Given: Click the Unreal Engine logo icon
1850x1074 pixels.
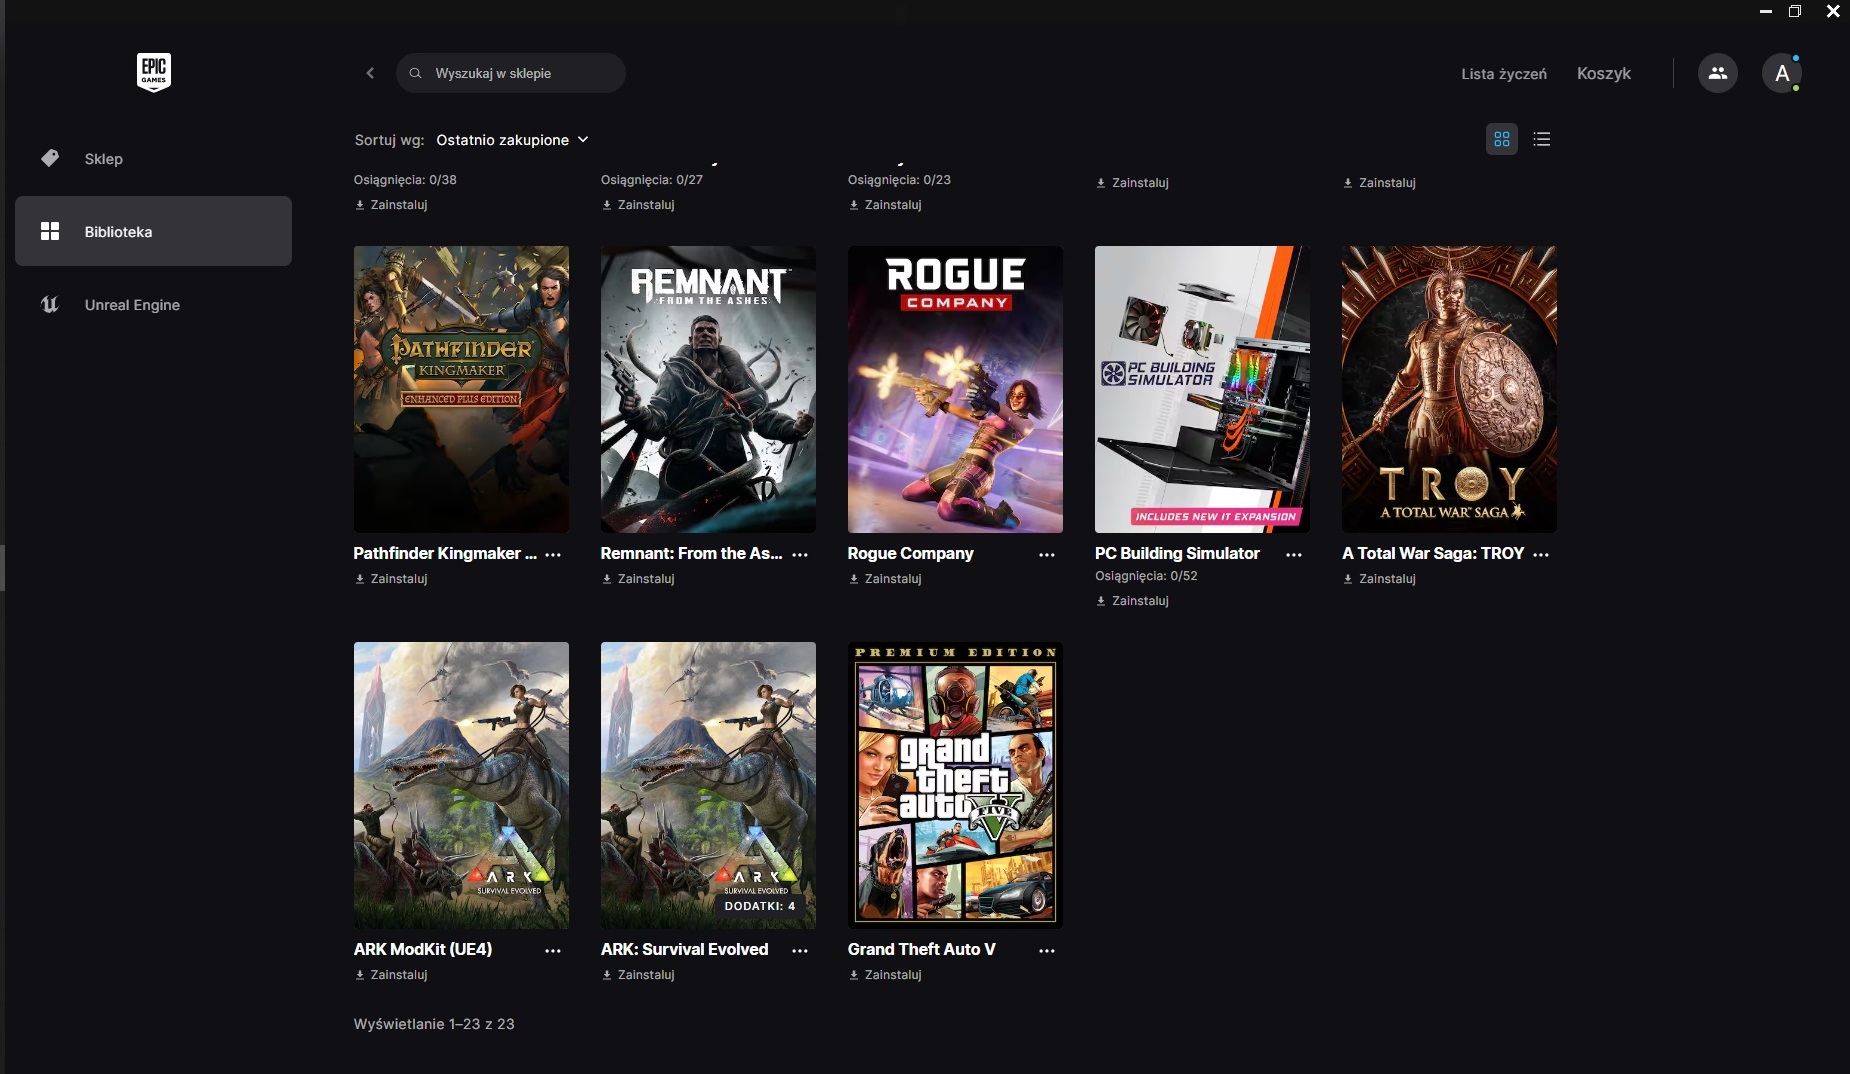Looking at the screenshot, I should pos(50,304).
